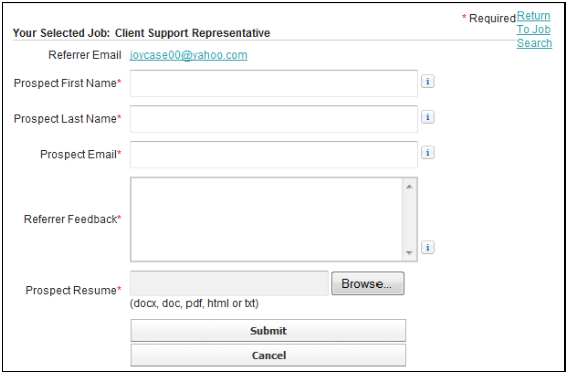
Task: Click inside the Referrer Feedback text area
Action: [267, 219]
